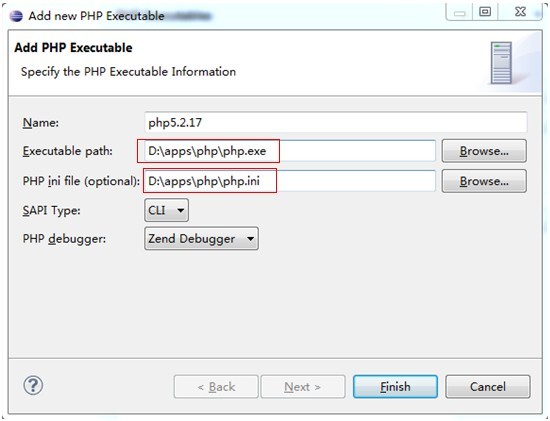Click the arrow of the SAPI Type combo

[181, 211]
